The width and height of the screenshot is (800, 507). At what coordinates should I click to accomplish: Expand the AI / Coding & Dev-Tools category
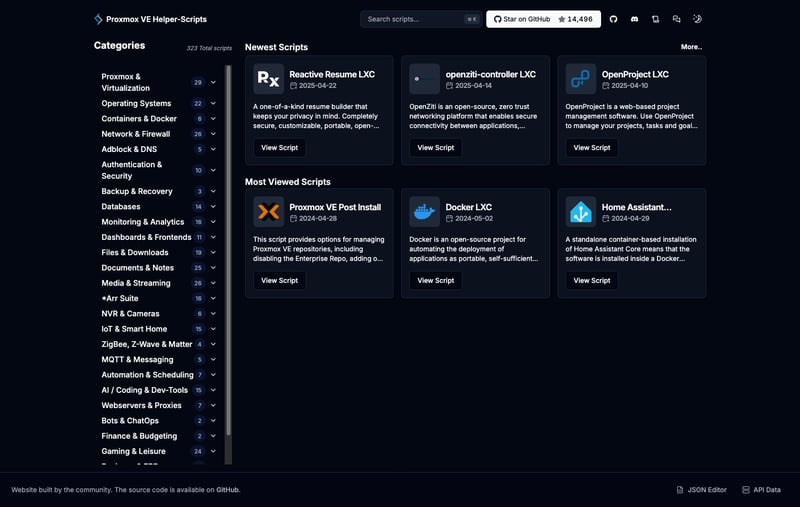point(213,390)
